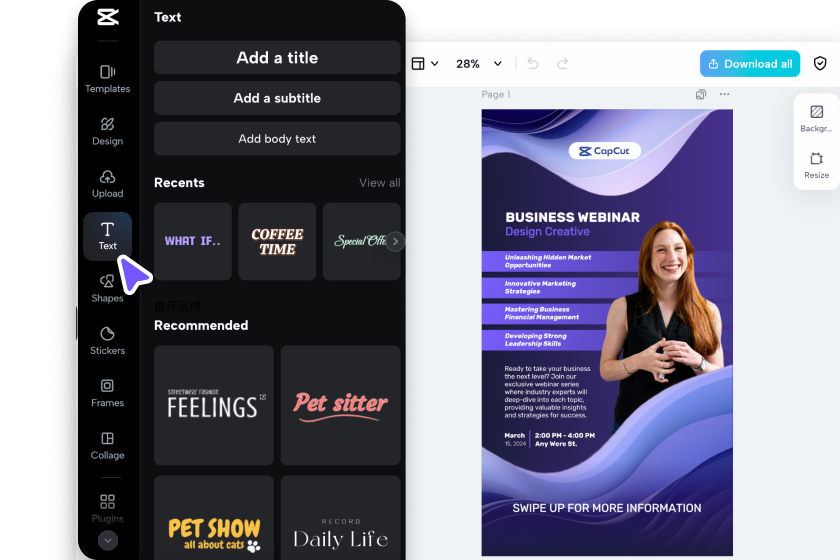Open the Background tool on right panel
Viewport: 840px width, 560px height.
816,118
